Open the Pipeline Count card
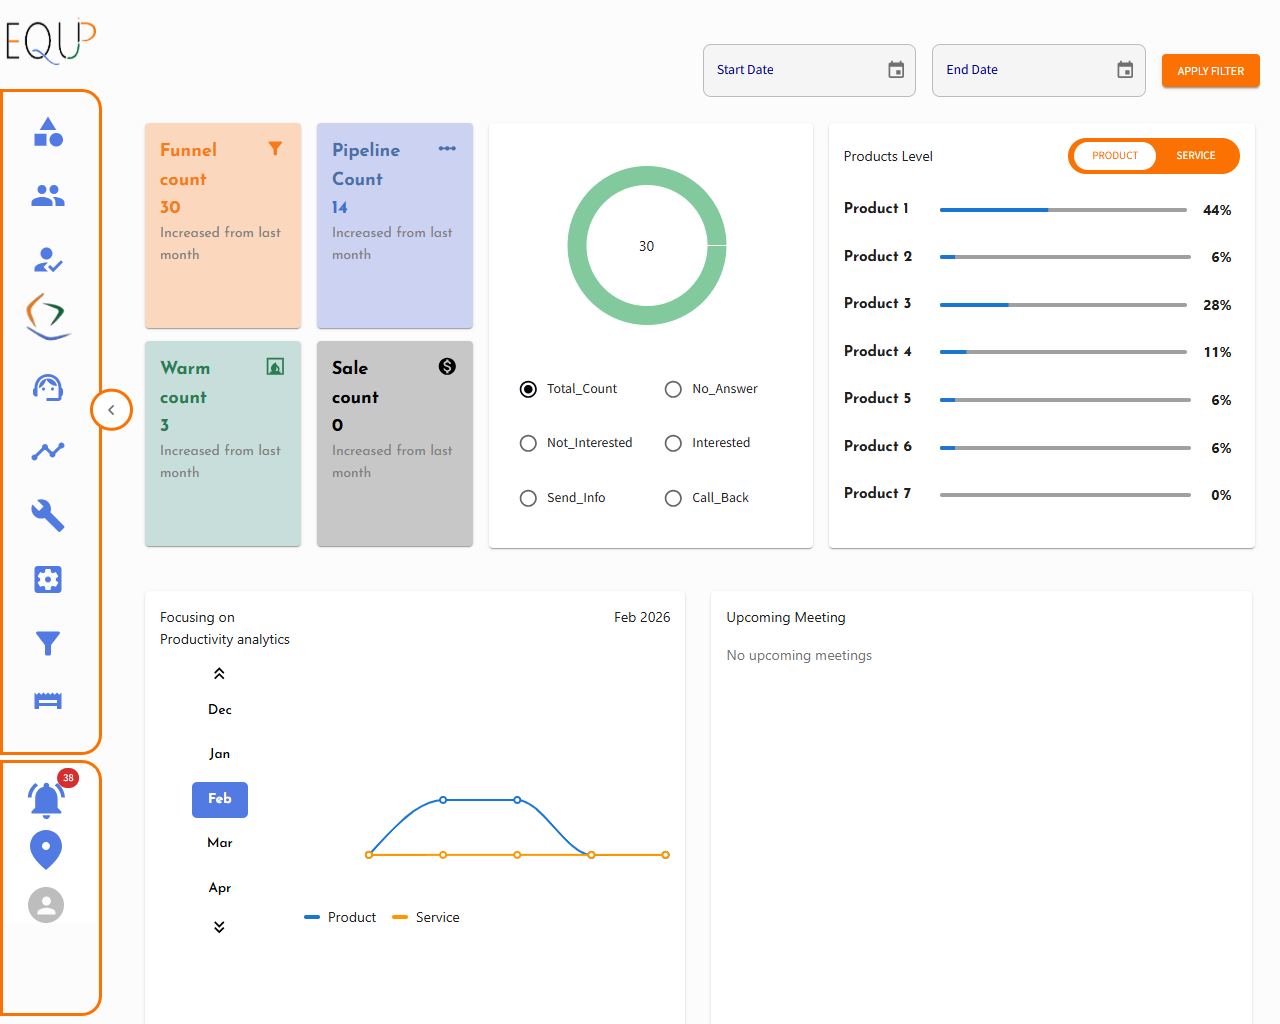 coord(395,226)
